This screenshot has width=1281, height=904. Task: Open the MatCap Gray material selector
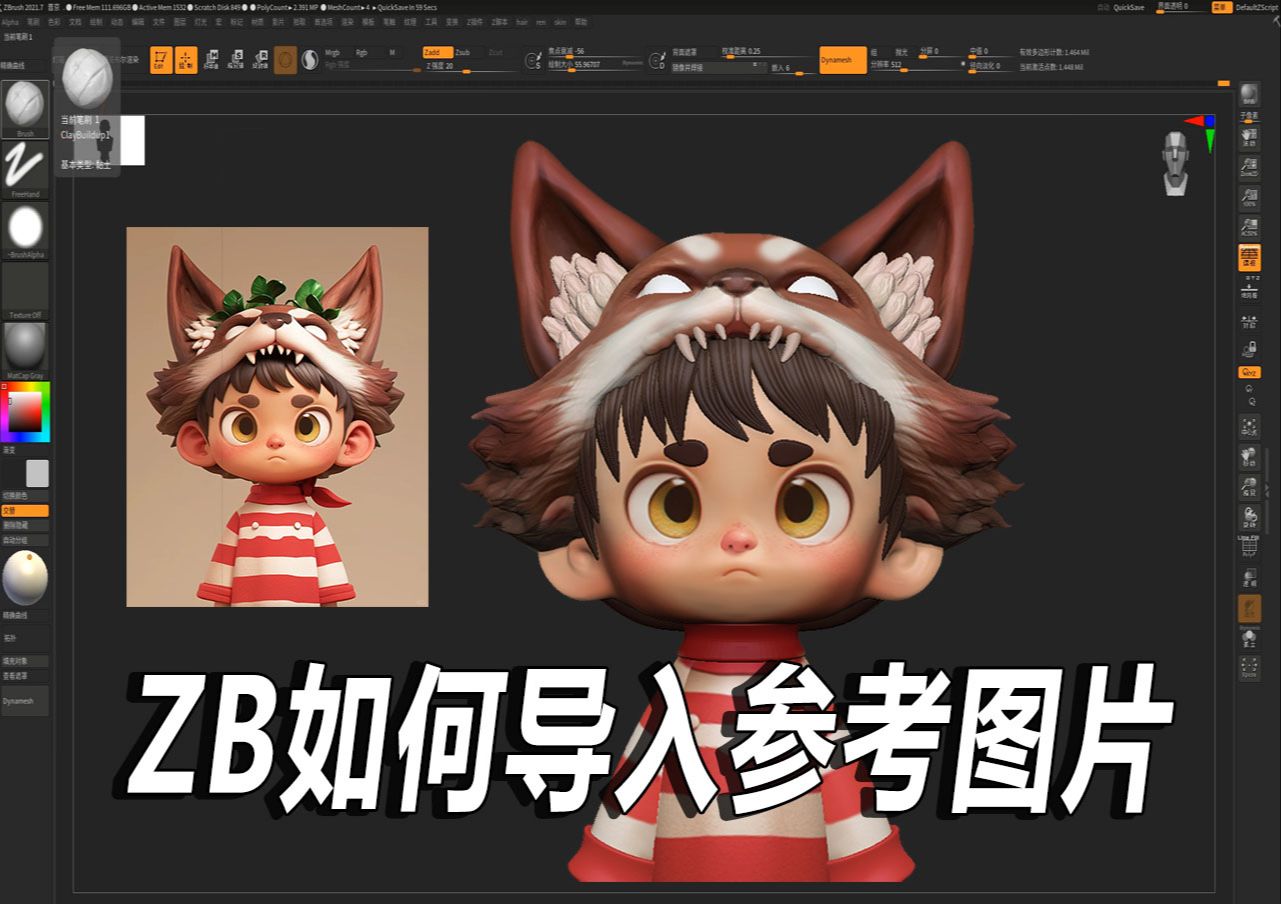pyautogui.click(x=25, y=351)
